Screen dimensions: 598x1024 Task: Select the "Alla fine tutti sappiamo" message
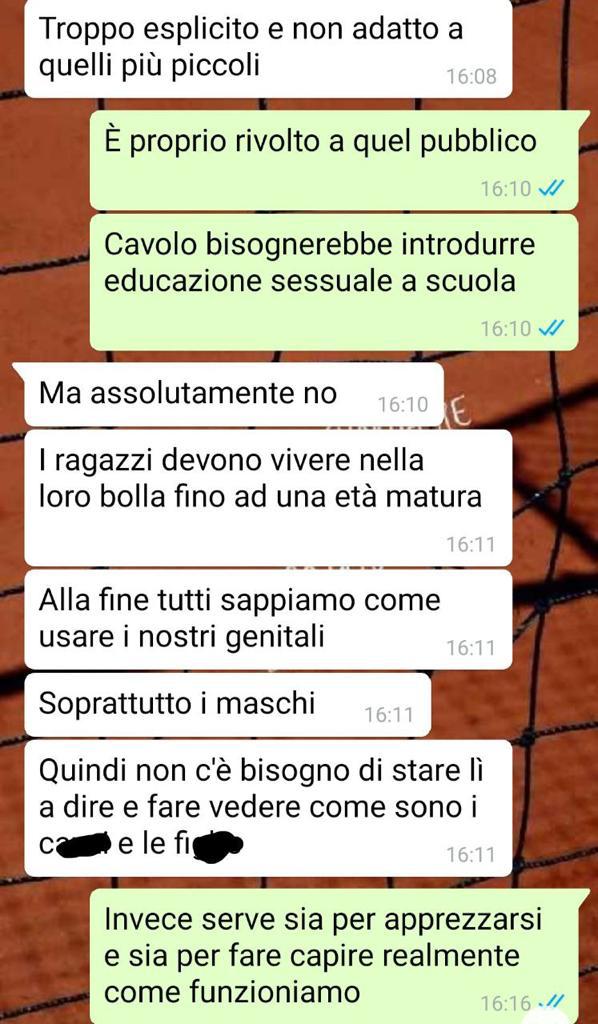click(x=268, y=619)
